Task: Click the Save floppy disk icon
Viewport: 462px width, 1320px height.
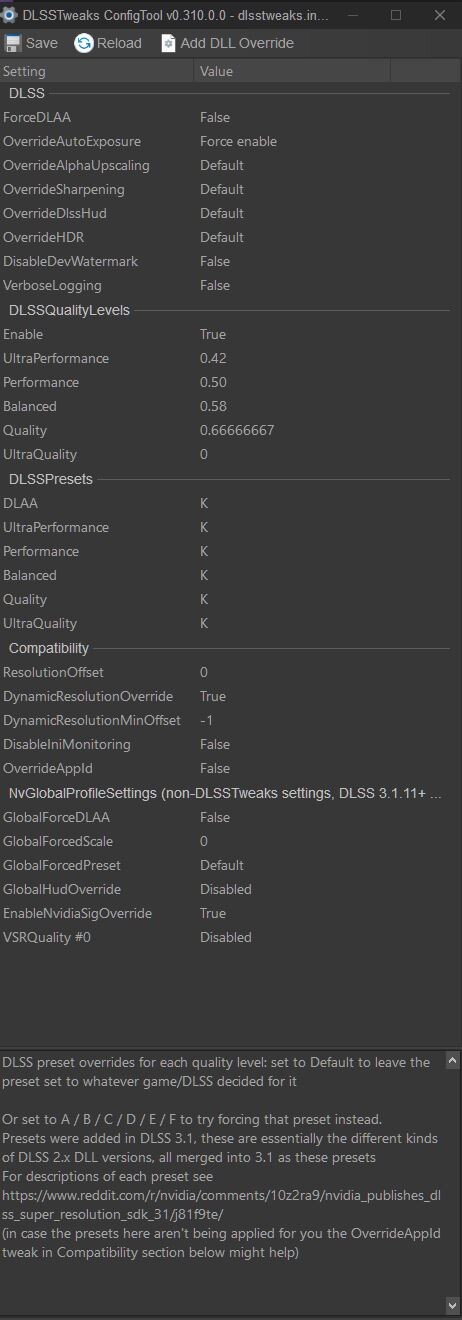Action: (x=13, y=43)
